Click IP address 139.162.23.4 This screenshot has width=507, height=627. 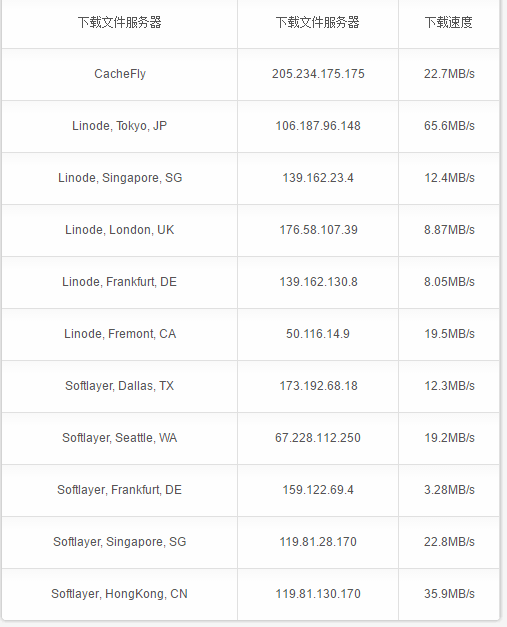(x=318, y=178)
